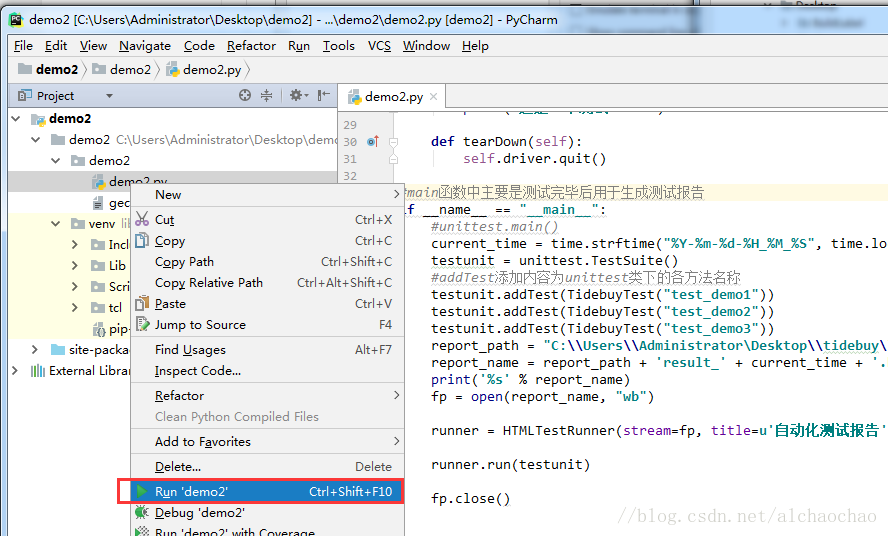
Task: Collapse the venv folder
Action: tap(56, 224)
